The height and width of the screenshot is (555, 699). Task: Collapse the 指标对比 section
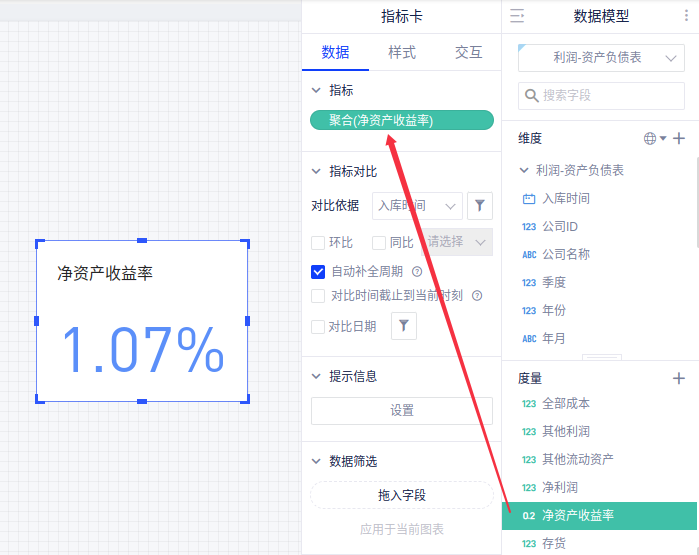coord(317,172)
